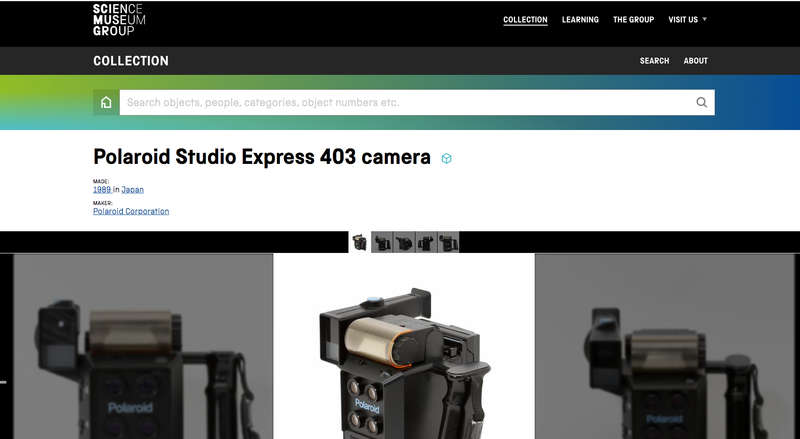Select the first camera thumbnail
The height and width of the screenshot is (439, 800).
(360, 242)
